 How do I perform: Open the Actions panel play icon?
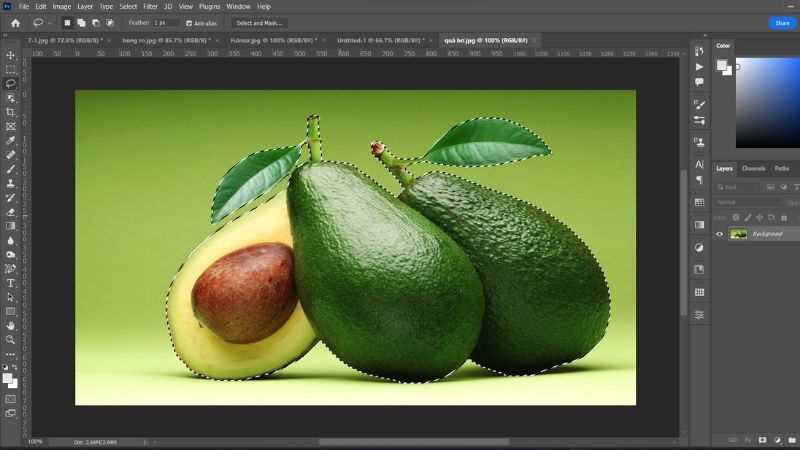pos(699,67)
